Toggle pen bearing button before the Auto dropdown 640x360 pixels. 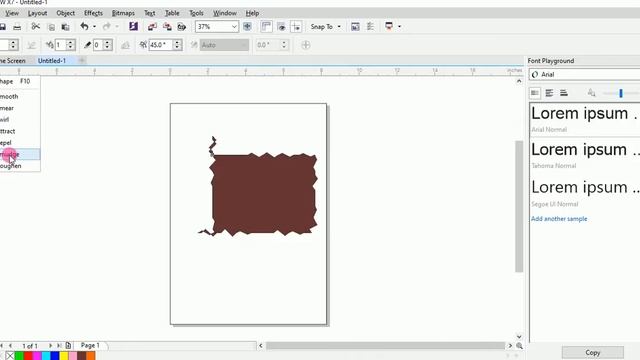[x=194, y=45]
